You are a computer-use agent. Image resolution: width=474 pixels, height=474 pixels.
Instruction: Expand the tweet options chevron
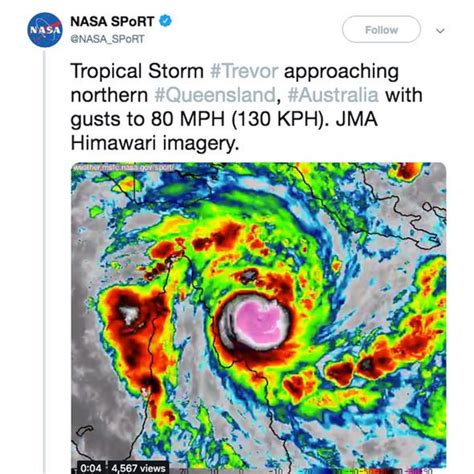tap(440, 31)
